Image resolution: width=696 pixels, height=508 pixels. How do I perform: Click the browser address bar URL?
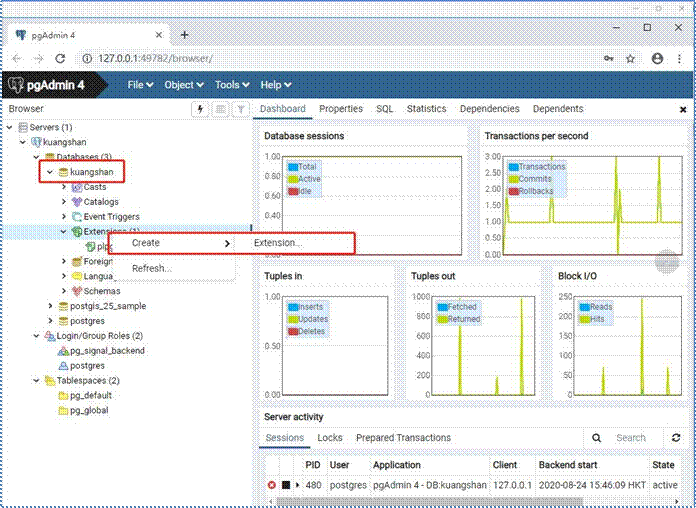[155, 59]
